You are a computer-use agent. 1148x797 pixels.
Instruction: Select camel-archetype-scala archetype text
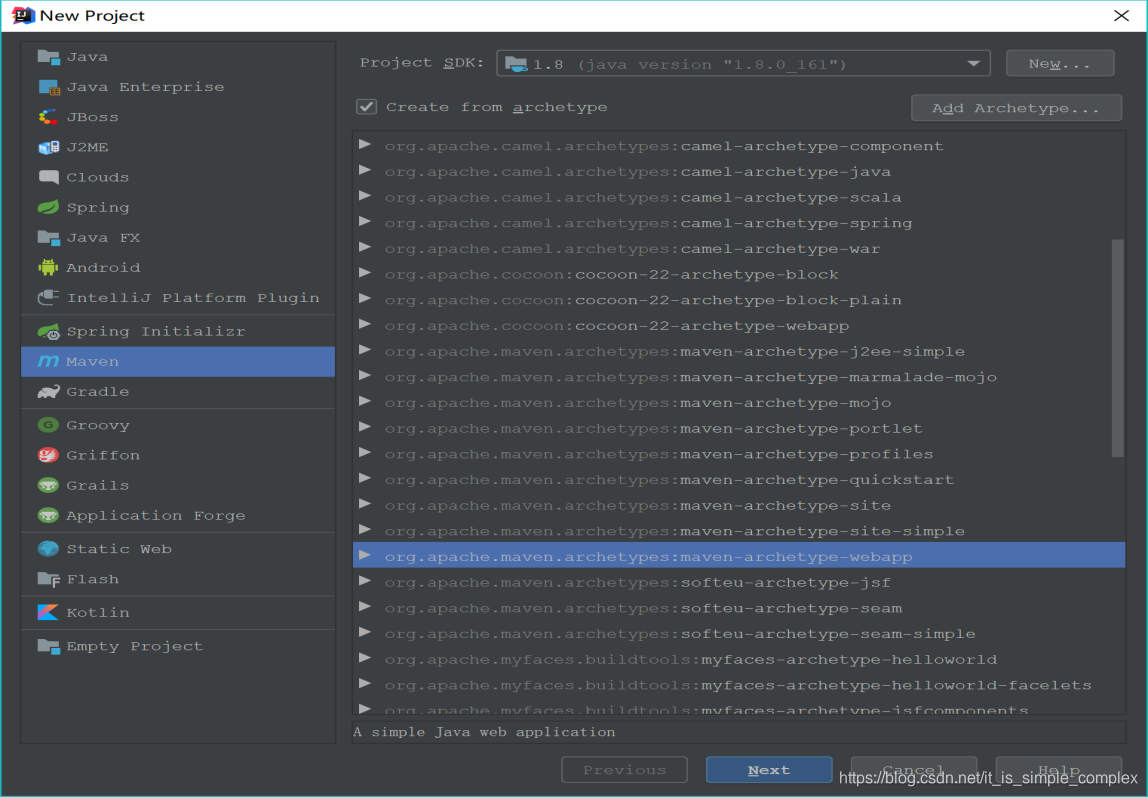tap(791, 198)
